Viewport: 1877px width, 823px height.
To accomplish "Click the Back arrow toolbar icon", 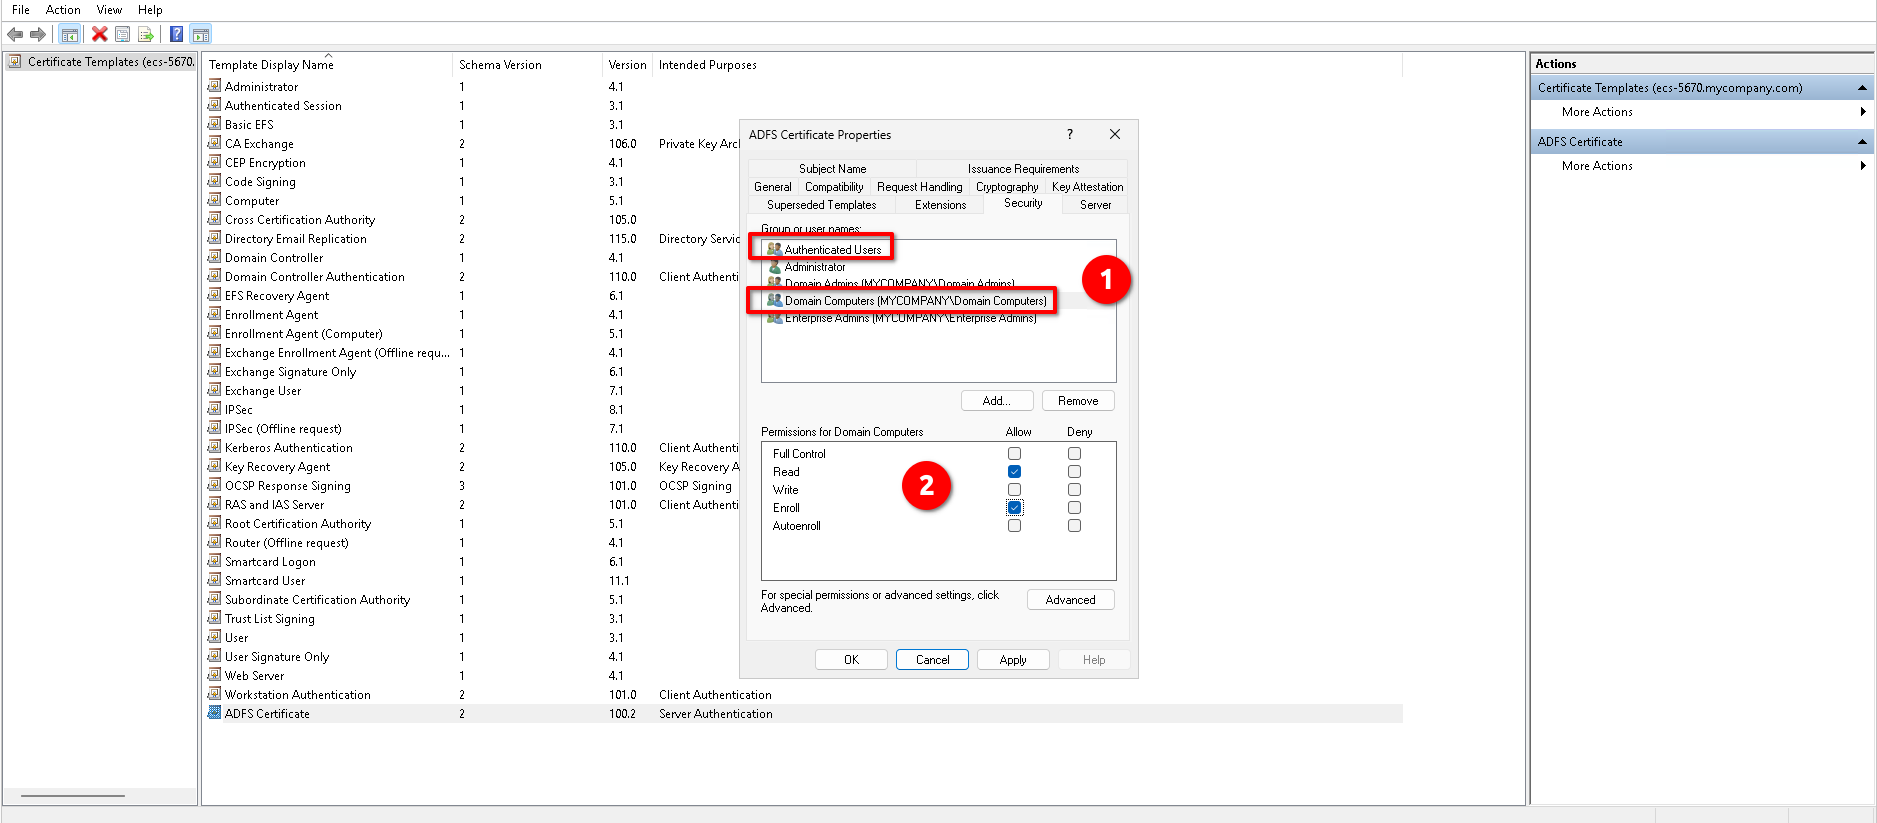I will click(15, 34).
